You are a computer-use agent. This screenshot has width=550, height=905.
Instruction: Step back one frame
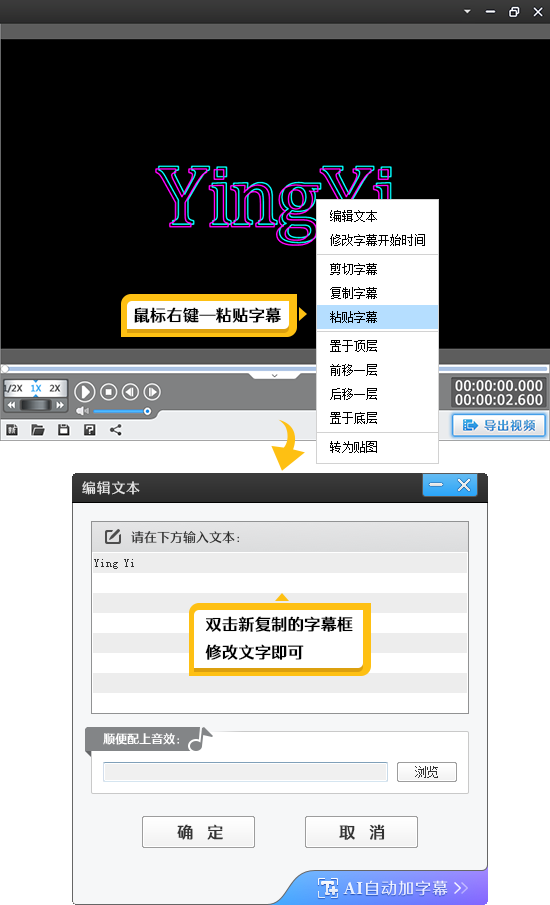click(130, 392)
